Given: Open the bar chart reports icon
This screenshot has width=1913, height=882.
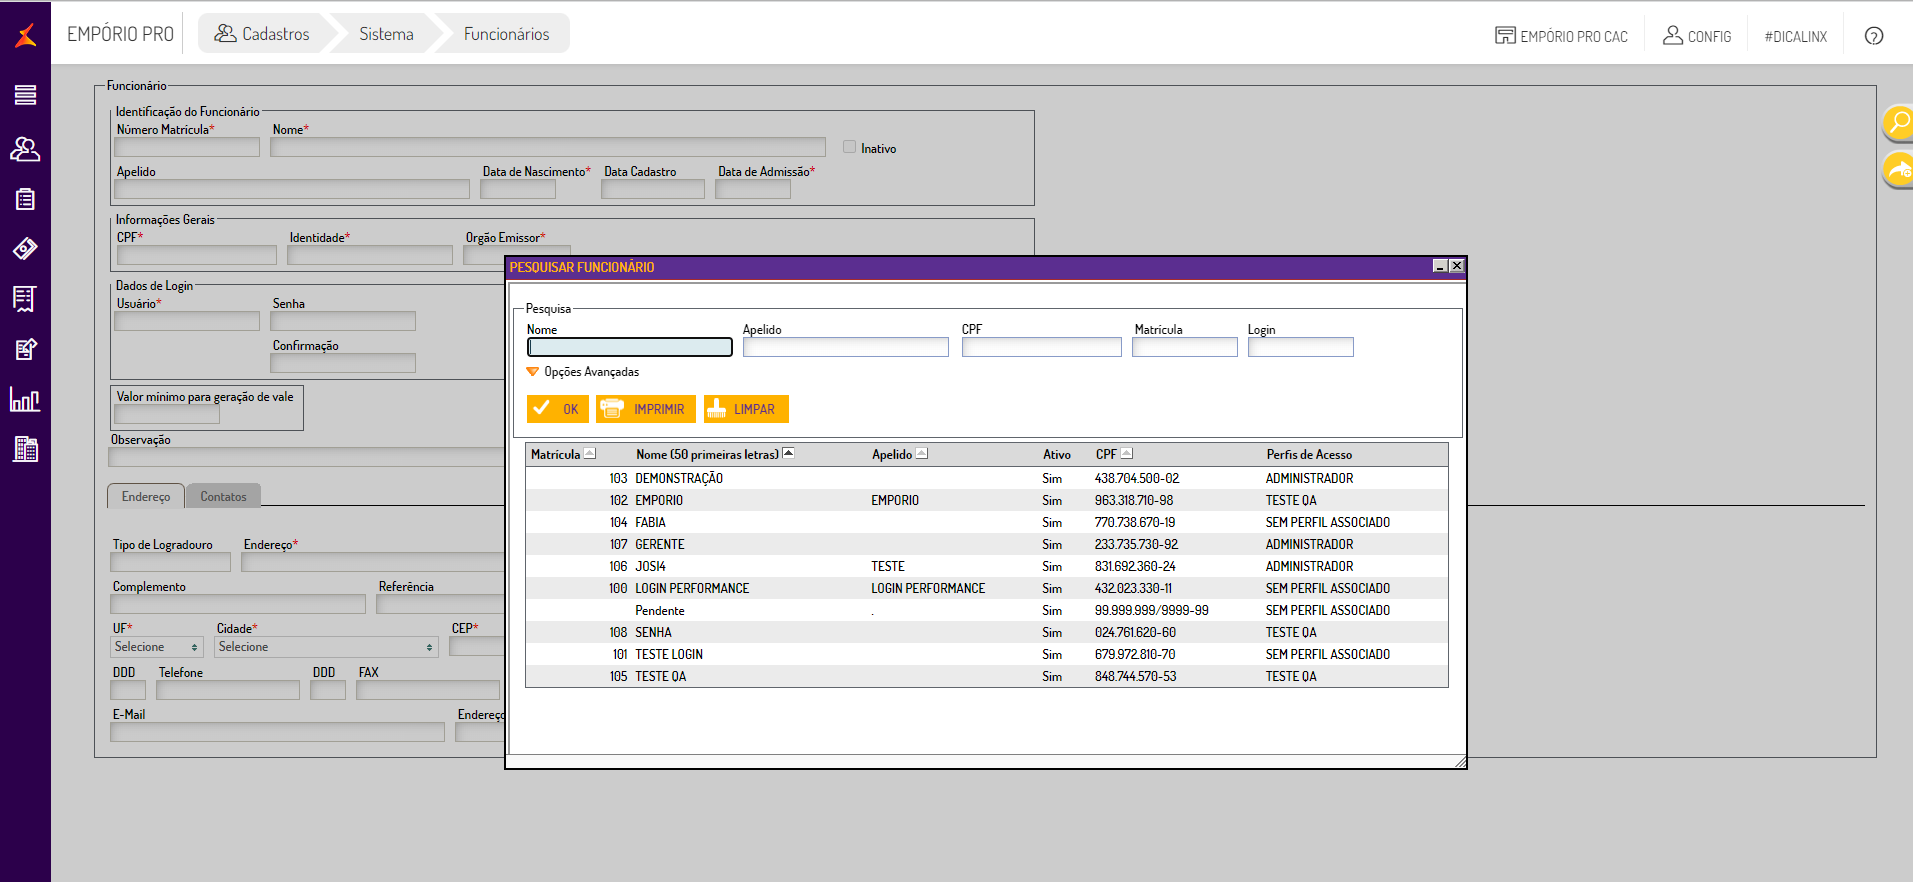Looking at the screenshot, I should pyautogui.click(x=25, y=400).
